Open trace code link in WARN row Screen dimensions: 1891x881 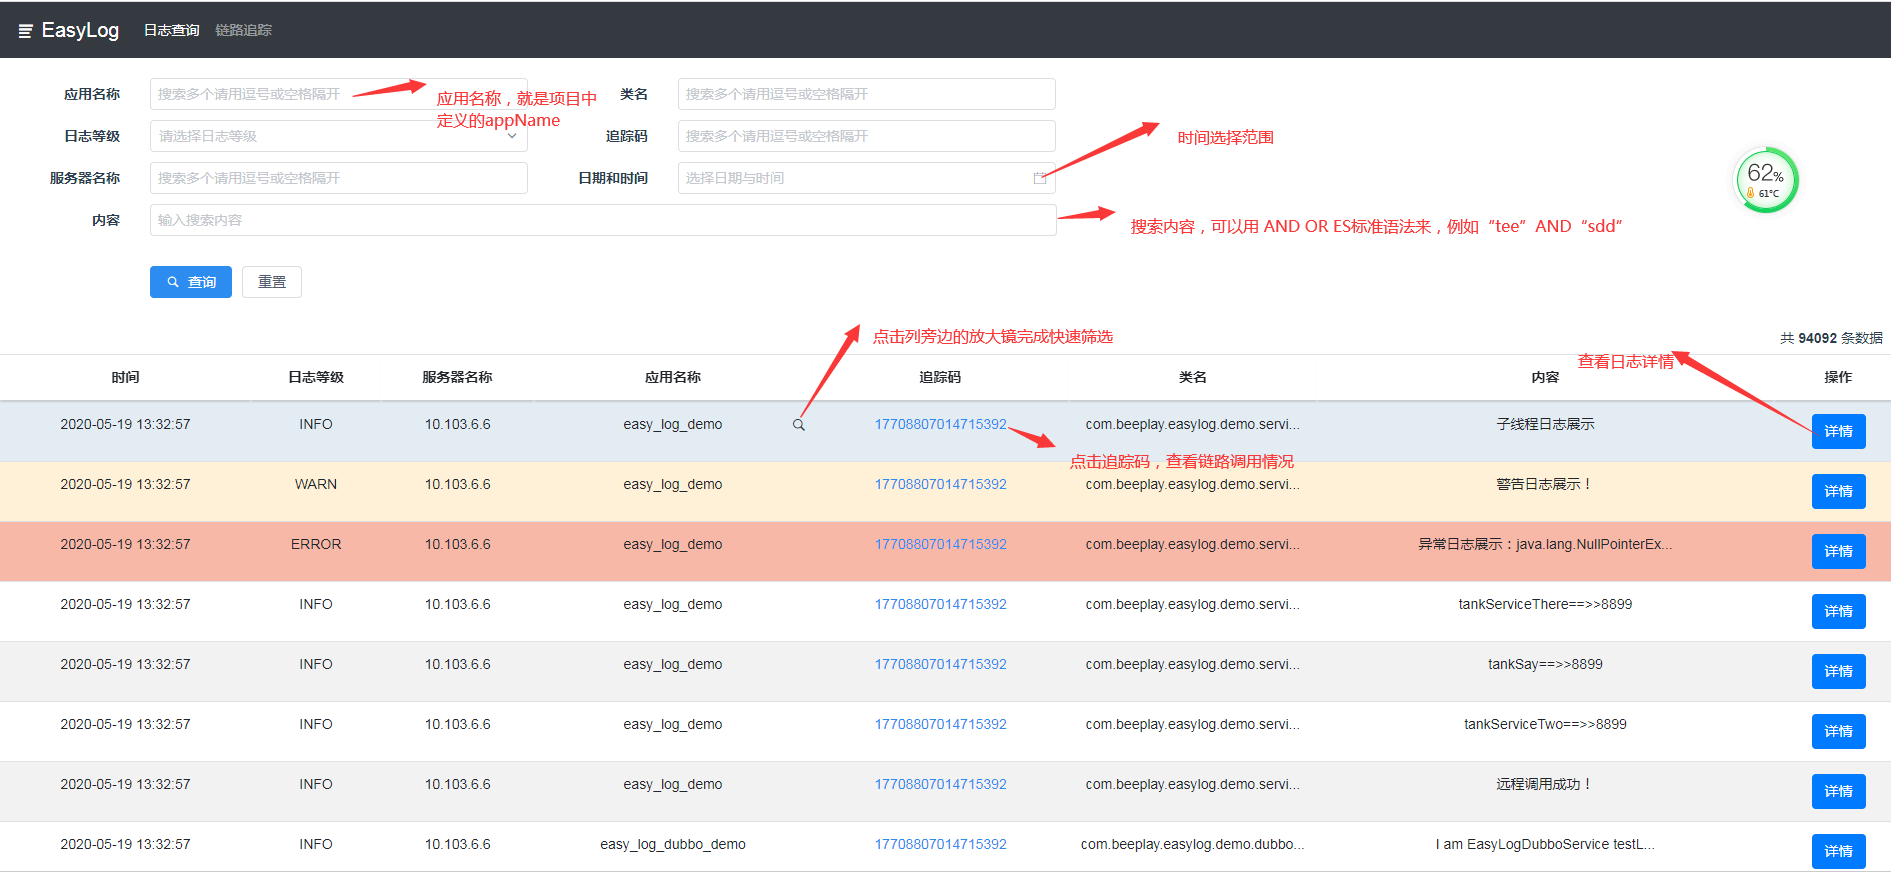[x=940, y=484]
